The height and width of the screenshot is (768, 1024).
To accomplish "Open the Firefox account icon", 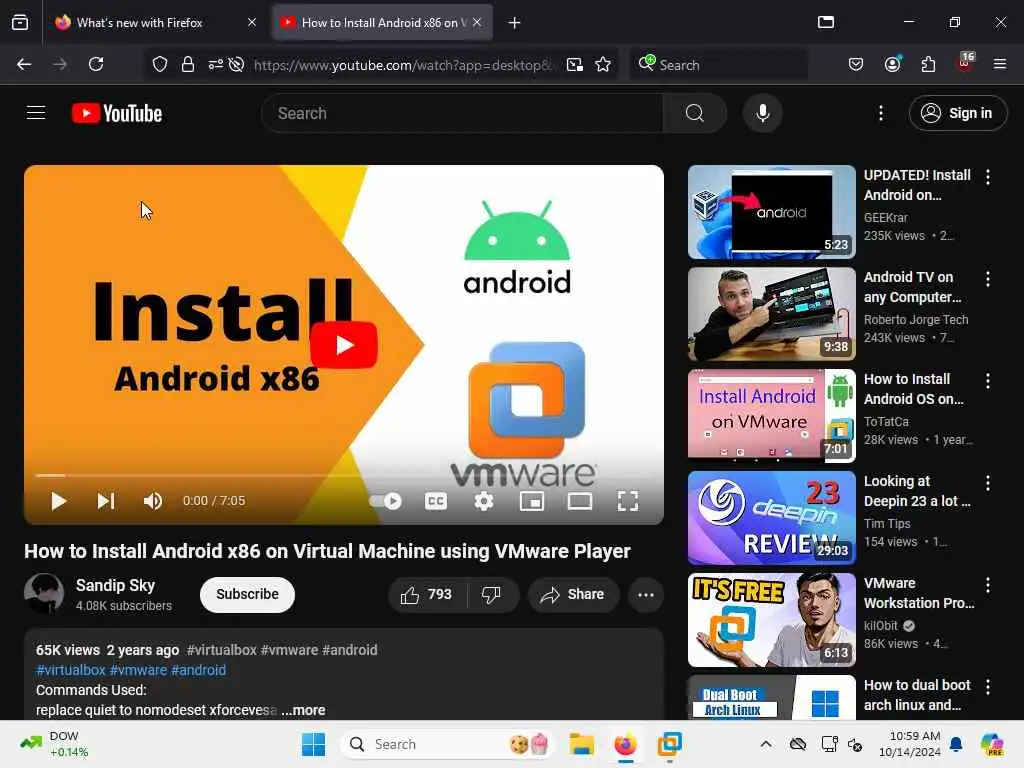I will [892, 64].
